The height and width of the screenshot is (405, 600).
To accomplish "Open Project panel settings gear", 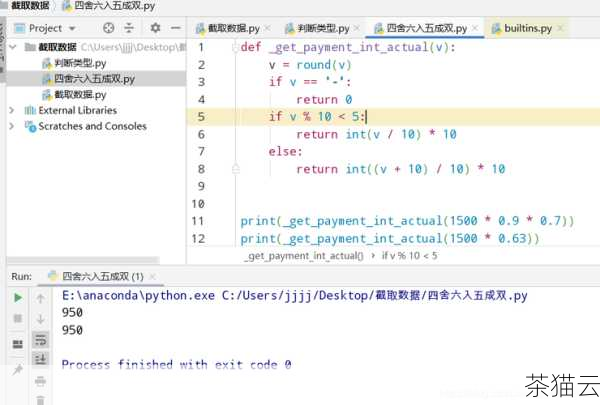I will [x=155, y=28].
